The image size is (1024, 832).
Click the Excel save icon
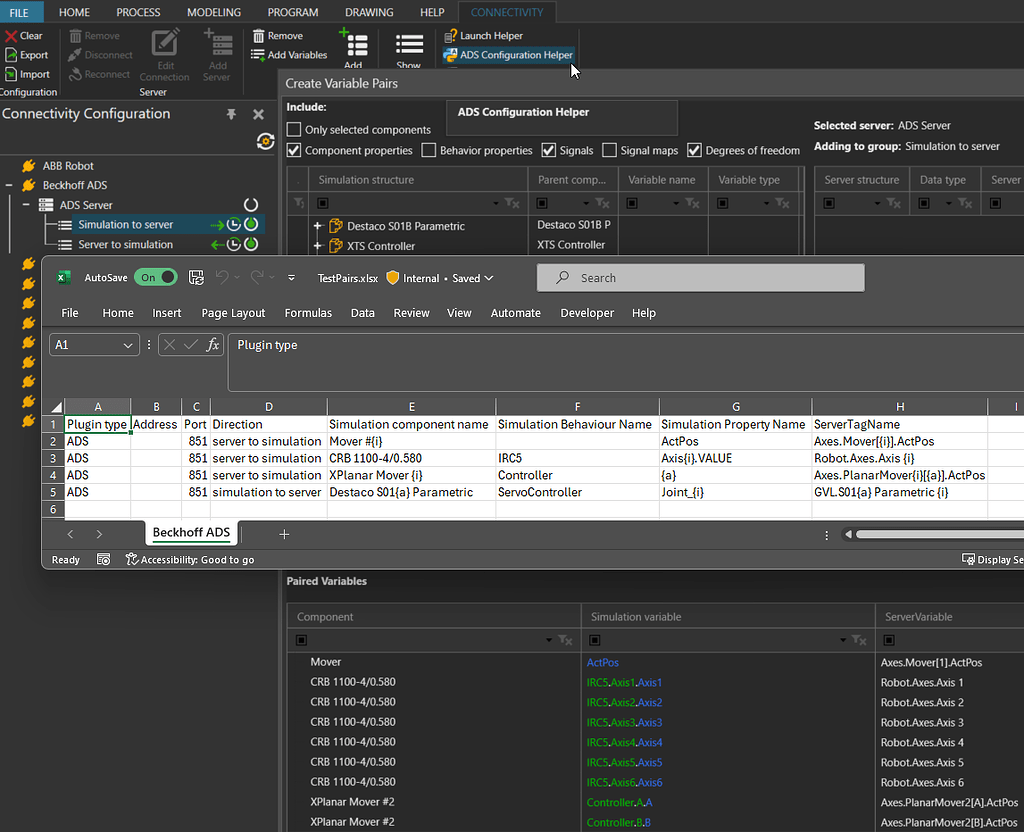click(196, 278)
